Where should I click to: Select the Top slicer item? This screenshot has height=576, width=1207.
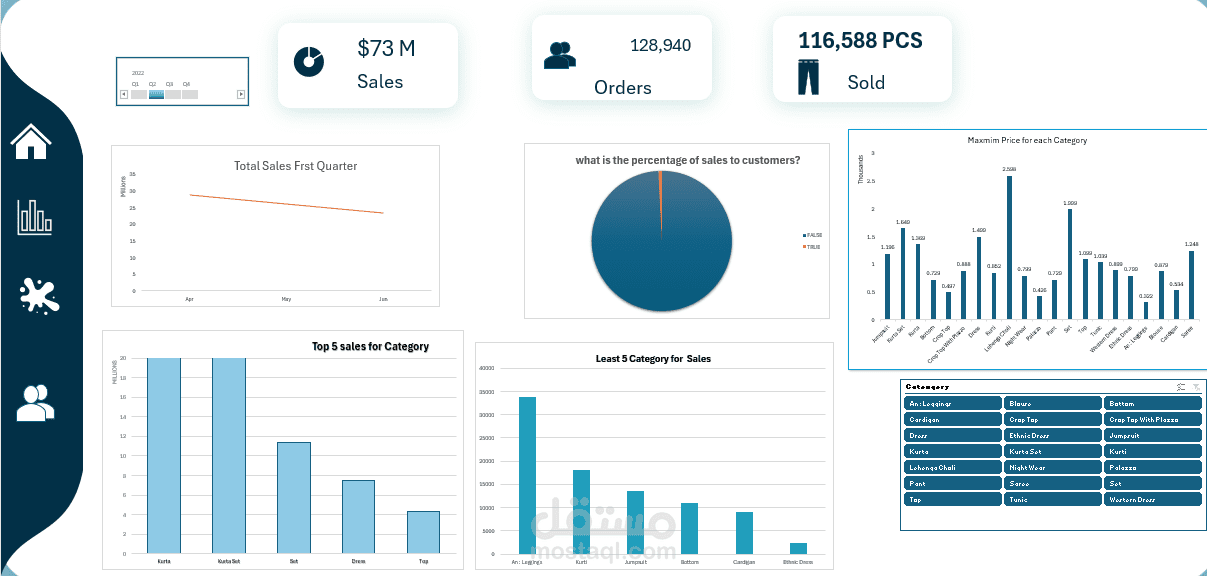click(952, 499)
